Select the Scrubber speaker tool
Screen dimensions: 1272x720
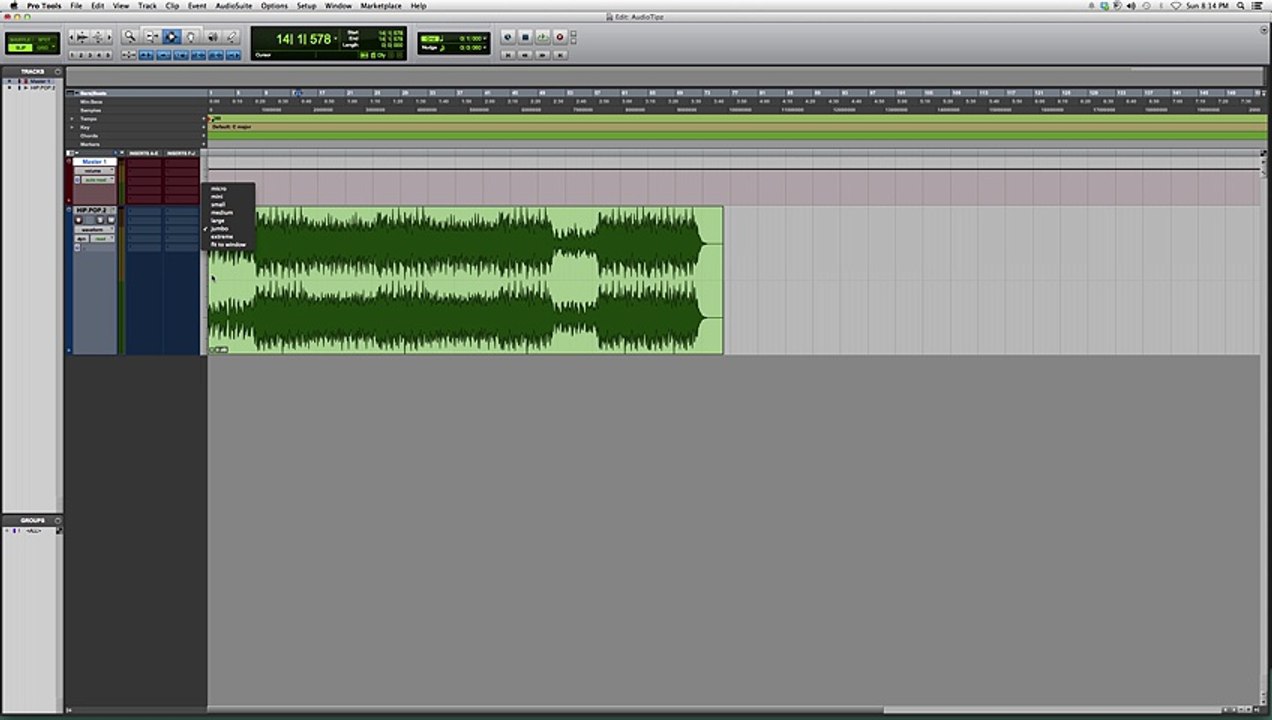[212, 36]
